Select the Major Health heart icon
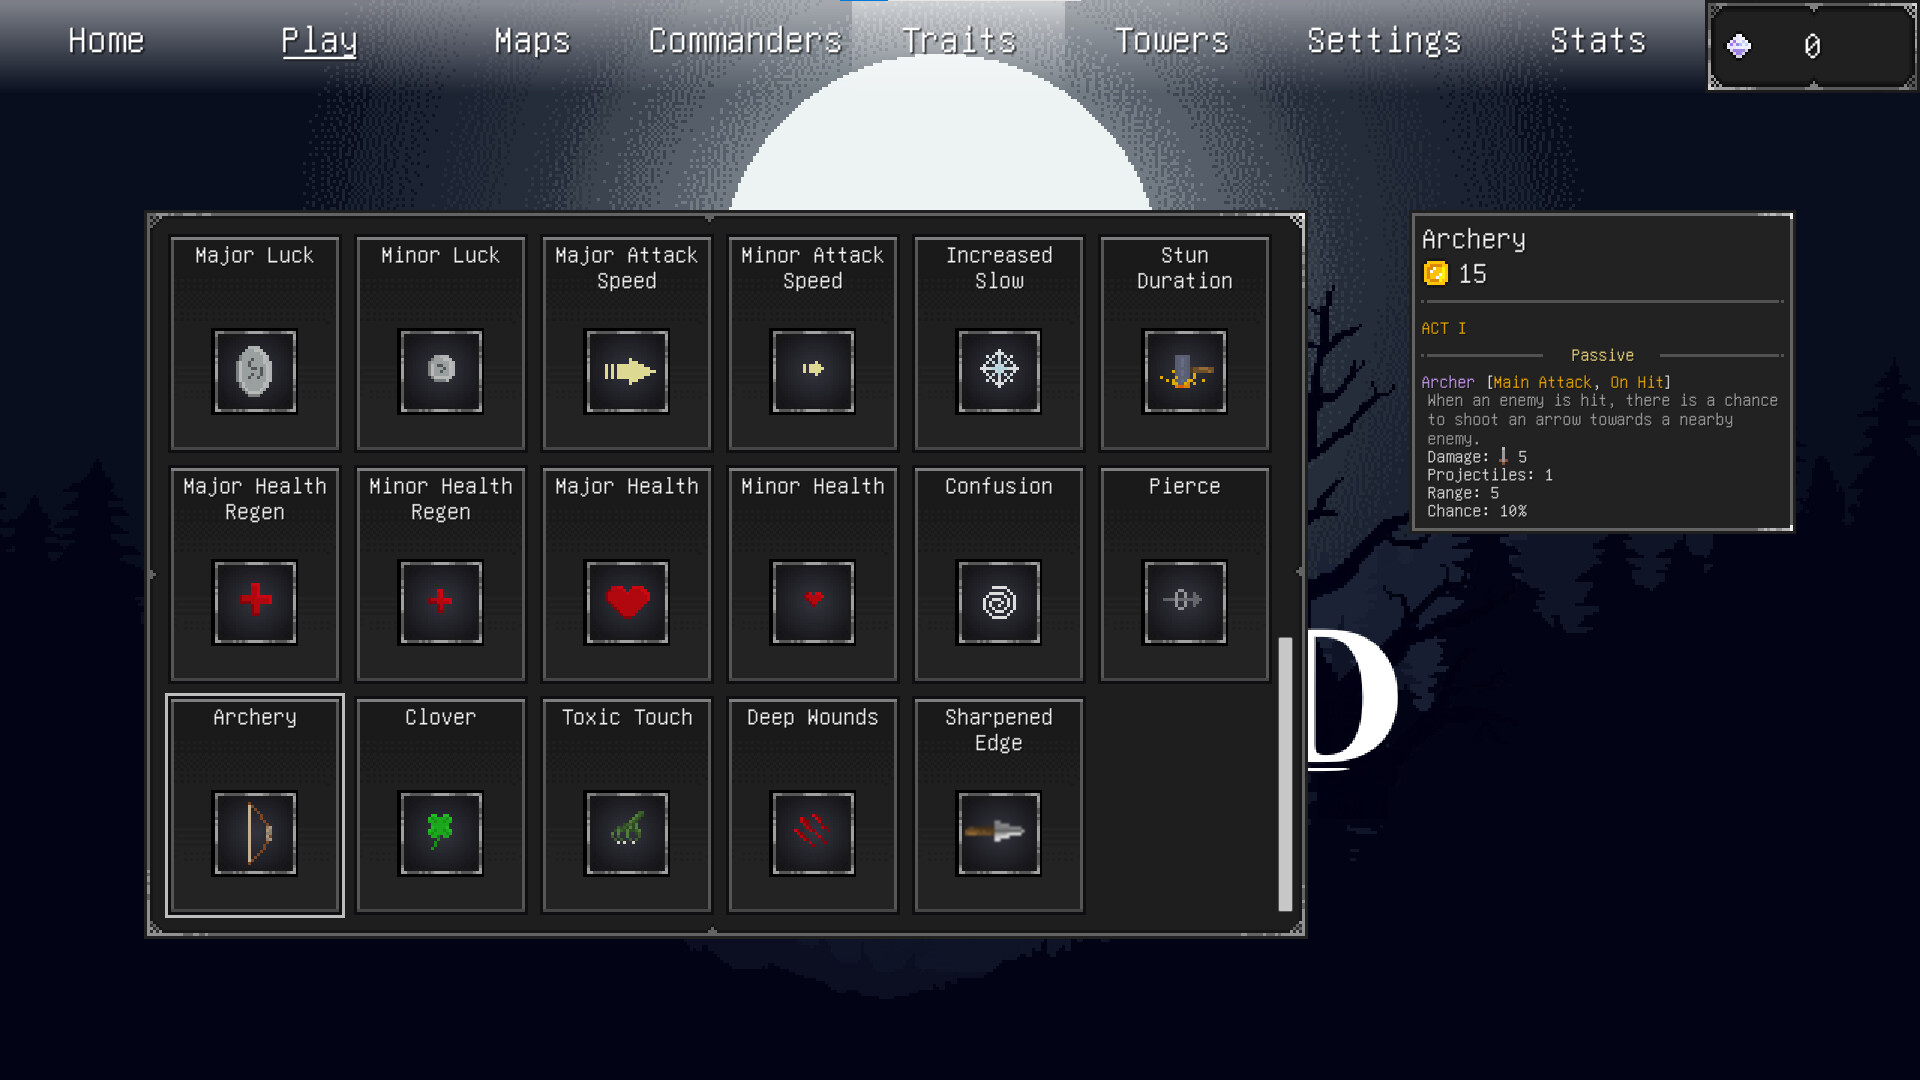This screenshot has height=1080, width=1920. pyautogui.click(x=626, y=602)
